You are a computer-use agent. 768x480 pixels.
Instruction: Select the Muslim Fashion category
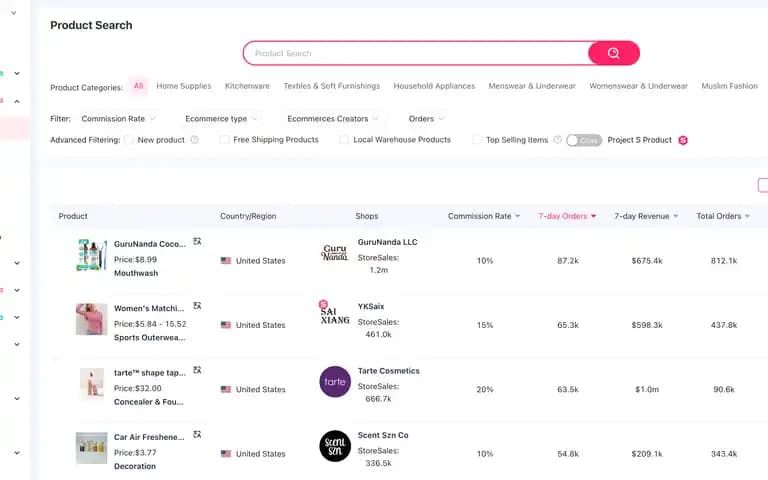tap(729, 86)
